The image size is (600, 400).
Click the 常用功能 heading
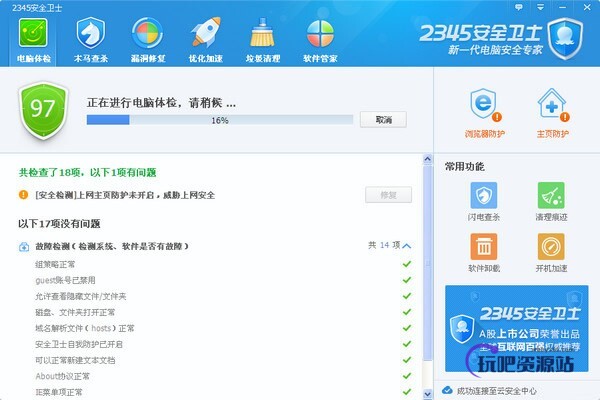click(x=465, y=167)
